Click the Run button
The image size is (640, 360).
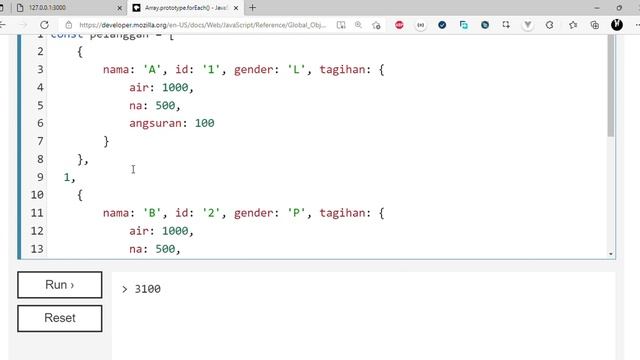(60, 284)
